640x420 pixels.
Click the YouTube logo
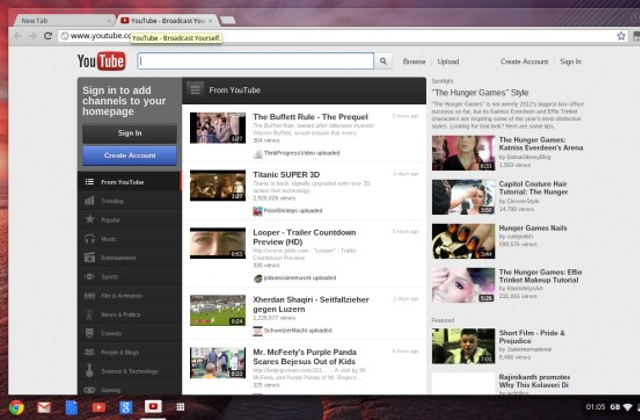(101, 61)
